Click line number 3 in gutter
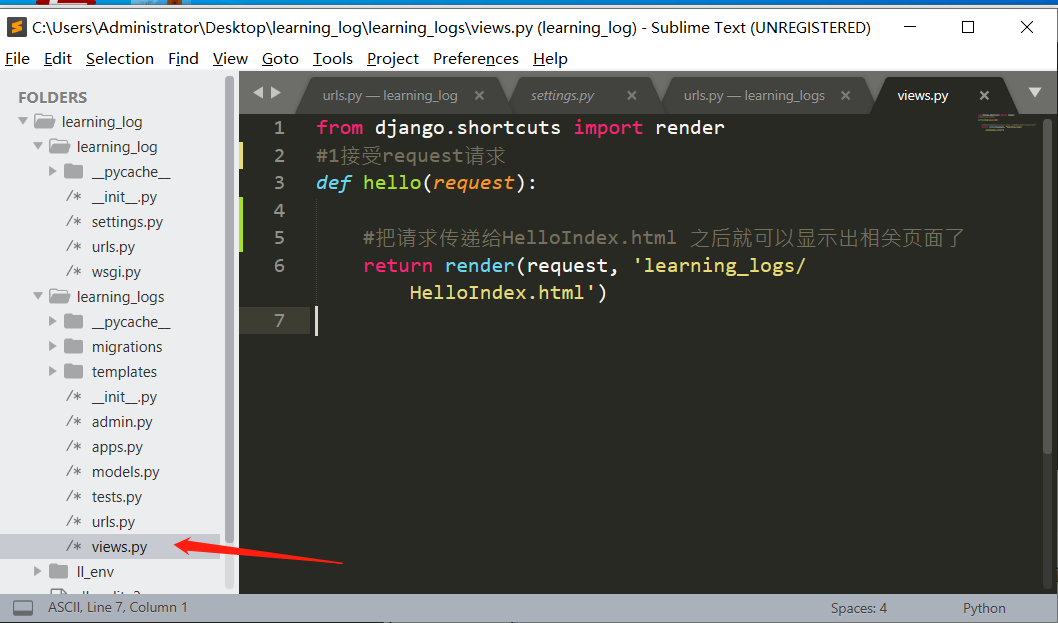This screenshot has height=623, width=1058. [x=279, y=183]
